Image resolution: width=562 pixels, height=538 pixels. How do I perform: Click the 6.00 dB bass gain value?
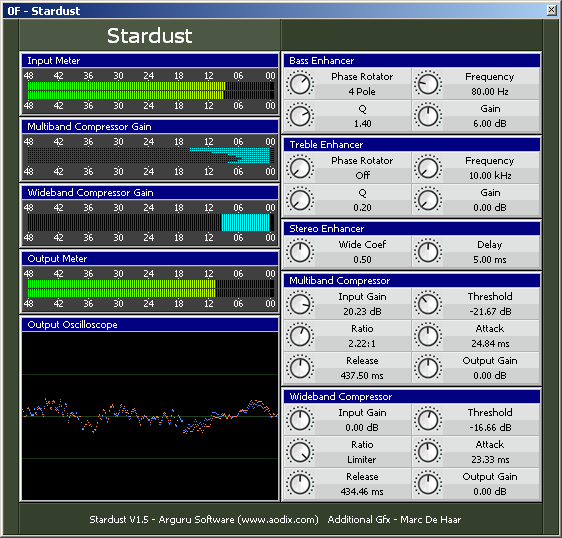coord(490,124)
